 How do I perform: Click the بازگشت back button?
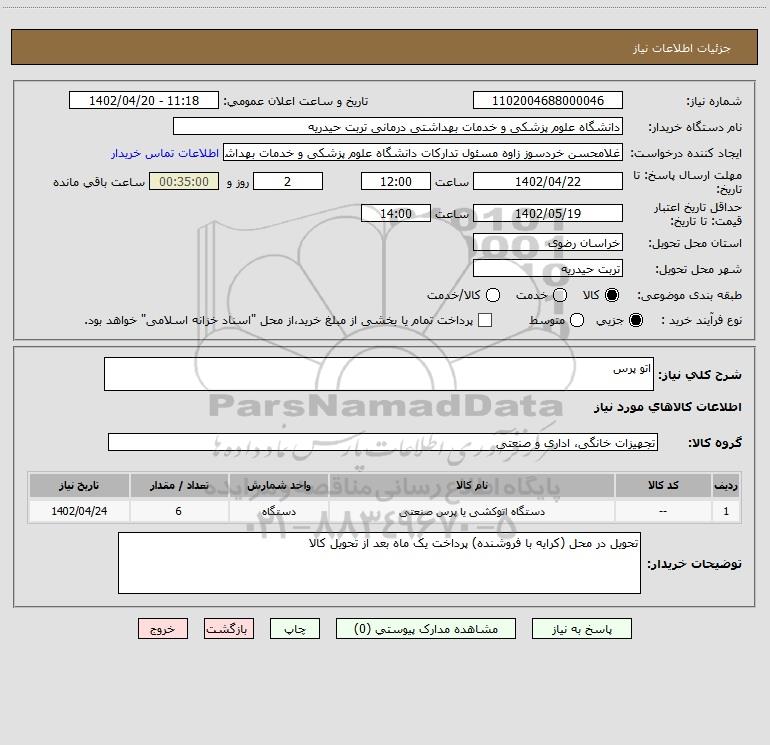click(x=229, y=629)
